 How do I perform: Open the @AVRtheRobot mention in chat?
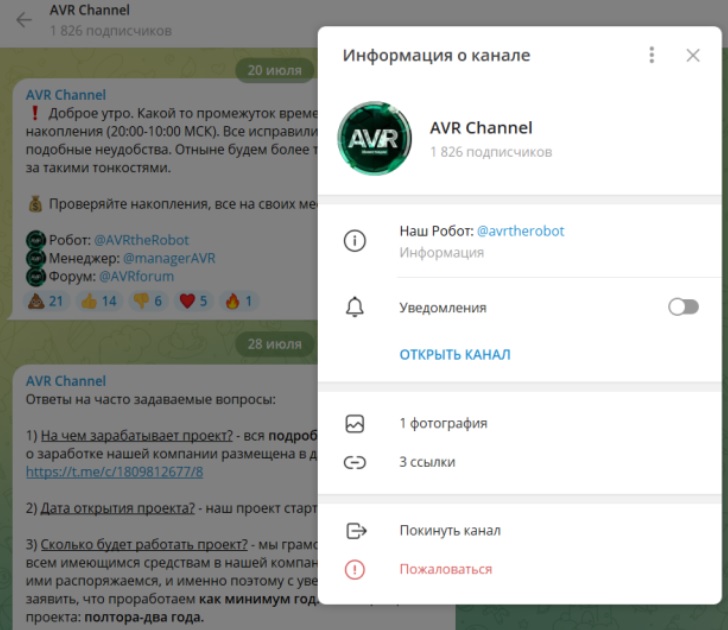(x=141, y=240)
